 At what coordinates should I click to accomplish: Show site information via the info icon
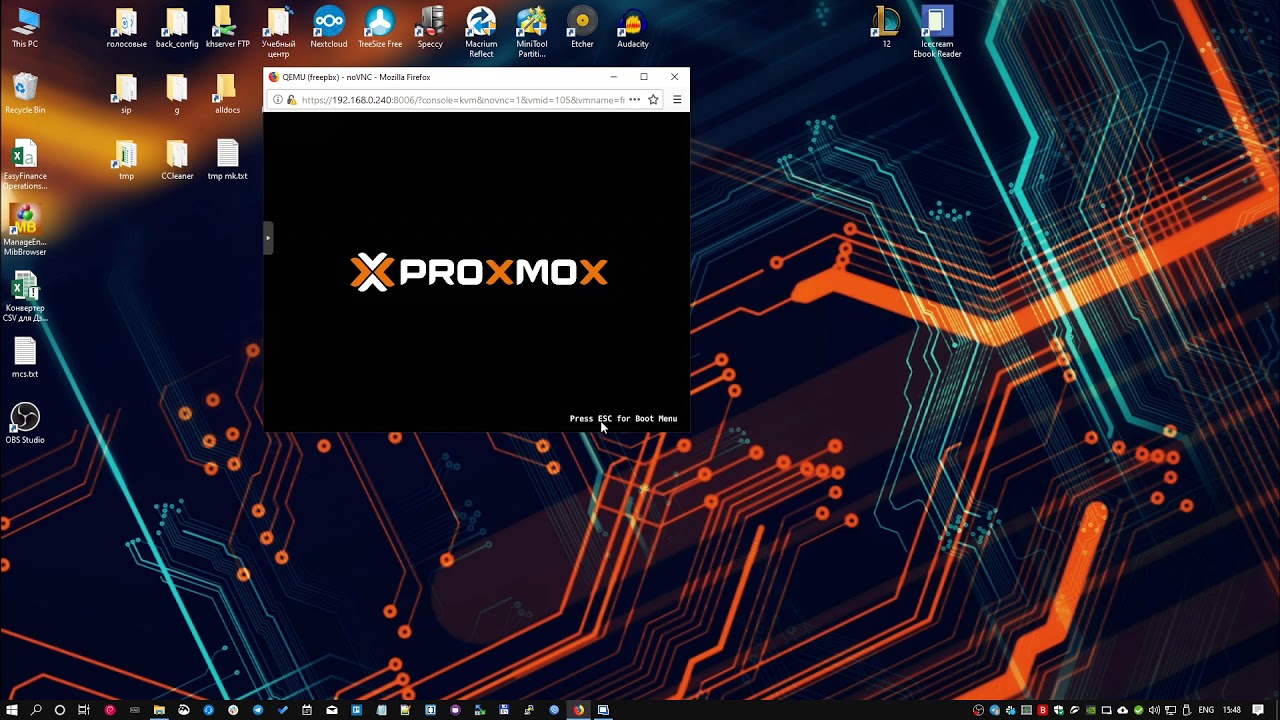coord(278,100)
